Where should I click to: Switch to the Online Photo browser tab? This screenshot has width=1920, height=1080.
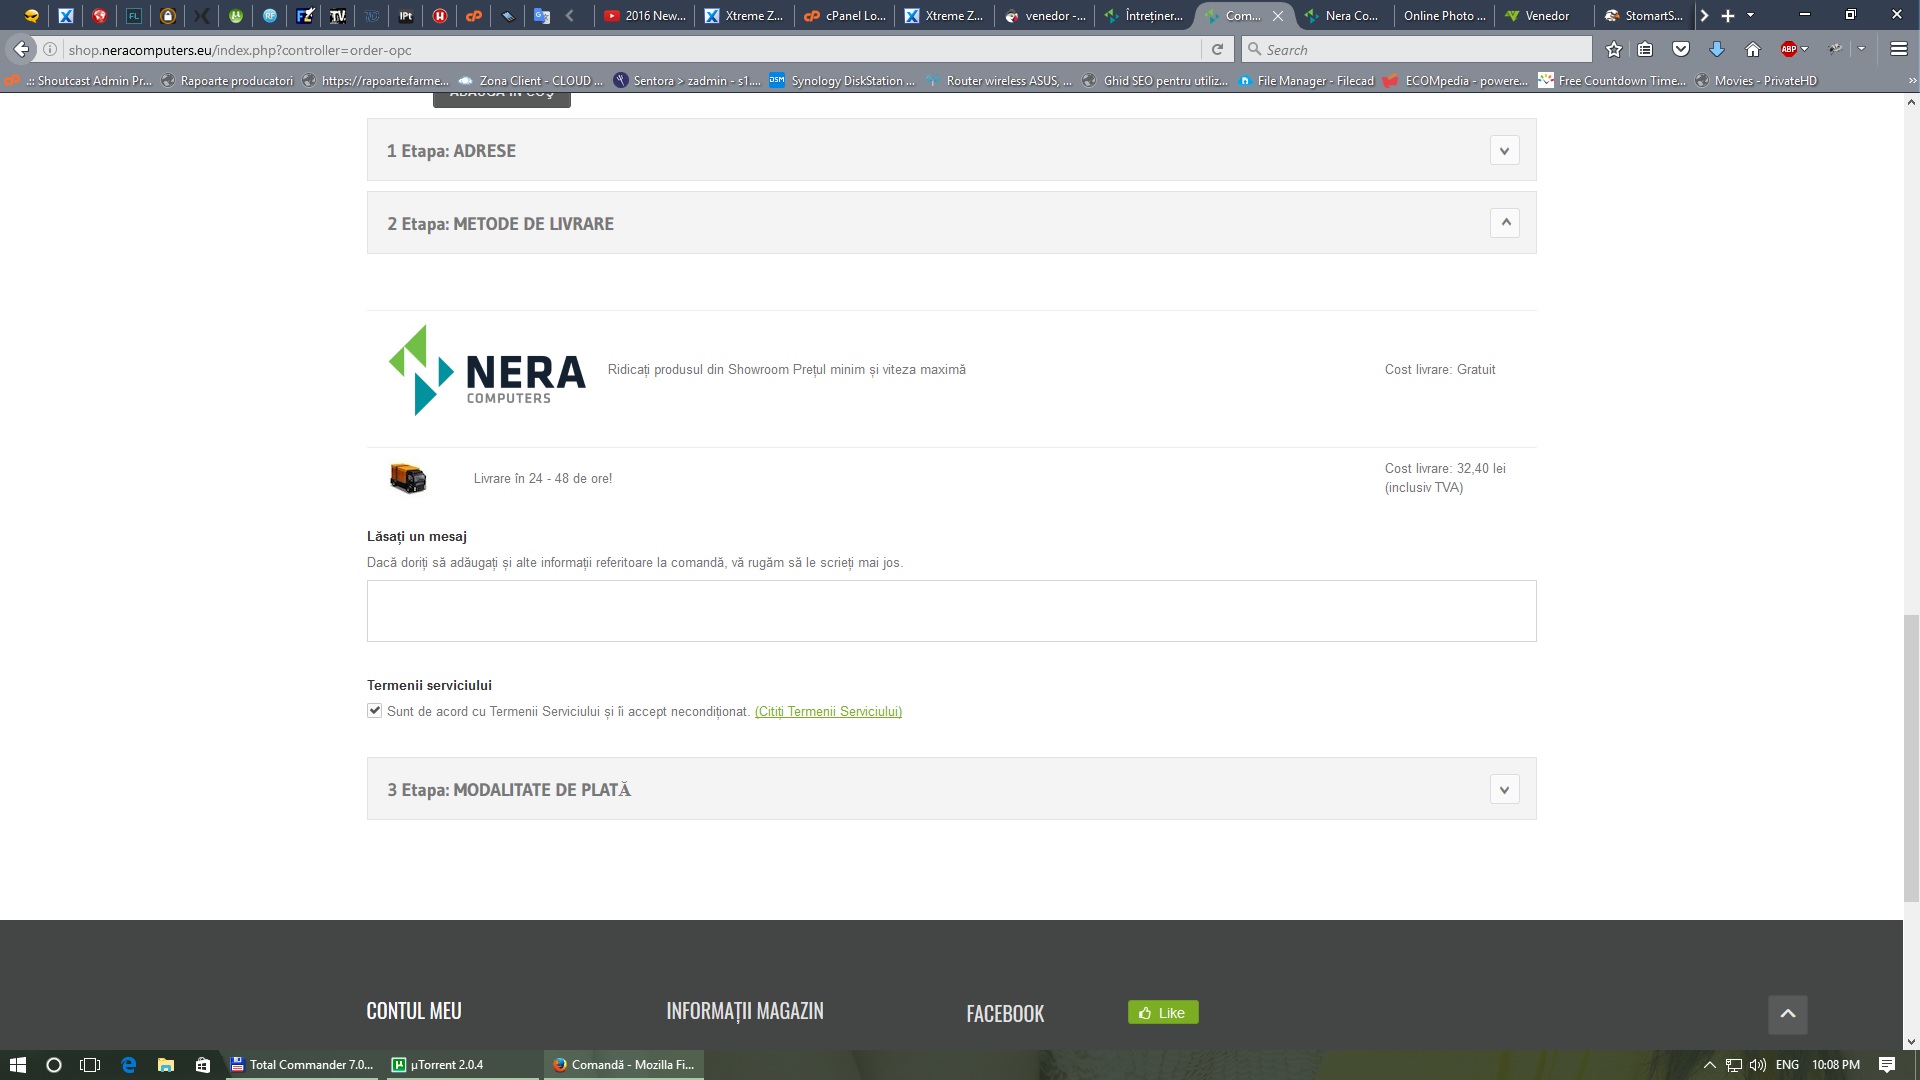point(1443,15)
